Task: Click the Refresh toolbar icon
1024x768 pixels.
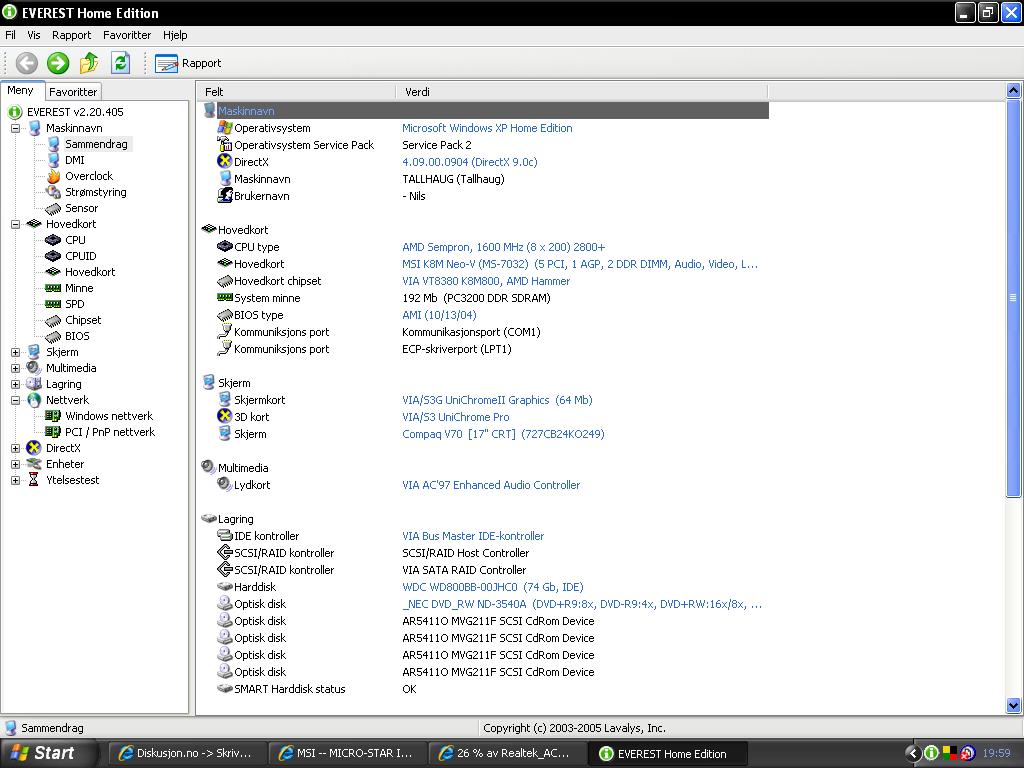Action: [x=120, y=63]
